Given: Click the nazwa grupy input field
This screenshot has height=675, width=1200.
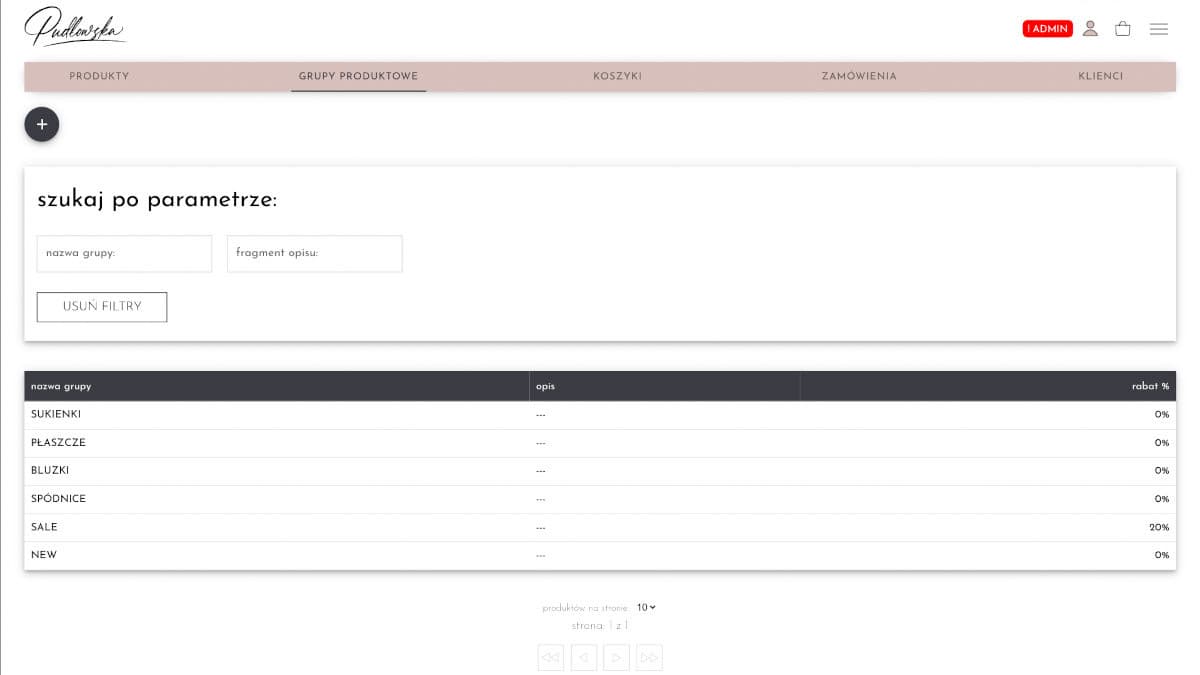Looking at the screenshot, I should (x=123, y=253).
